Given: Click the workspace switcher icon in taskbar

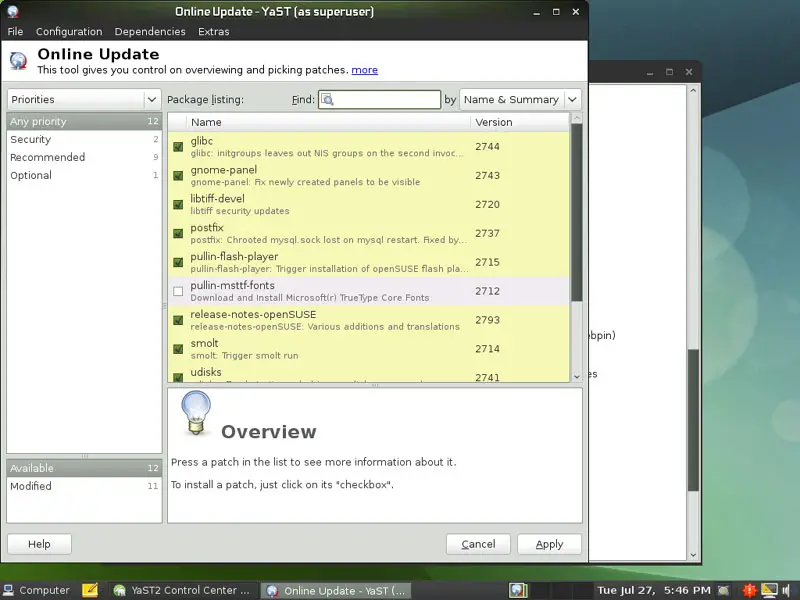Looking at the screenshot, I should [518, 590].
